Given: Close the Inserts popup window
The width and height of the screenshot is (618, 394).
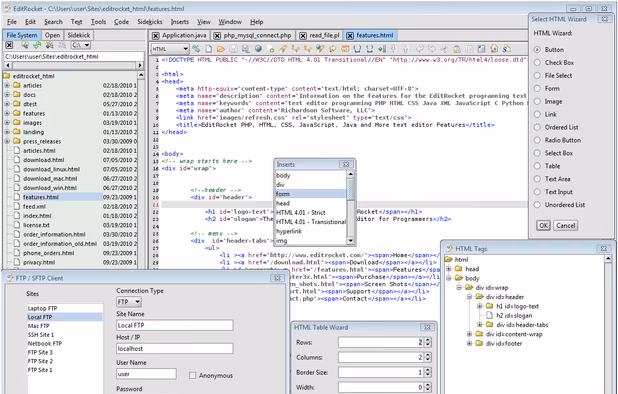Looking at the screenshot, I should (x=346, y=164).
